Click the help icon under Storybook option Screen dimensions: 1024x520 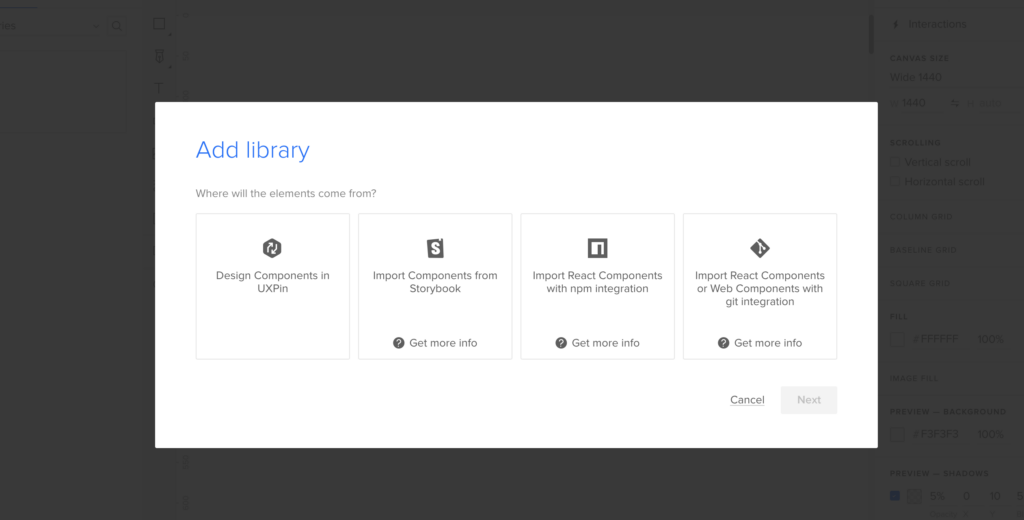[x=398, y=343]
